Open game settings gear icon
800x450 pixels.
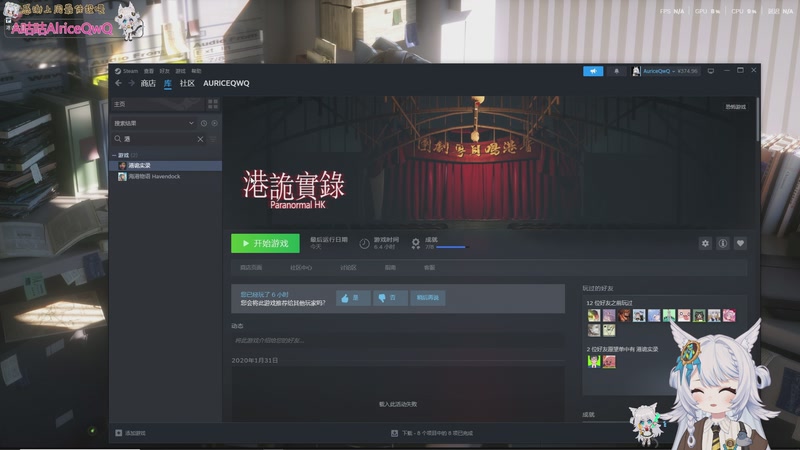coord(705,243)
